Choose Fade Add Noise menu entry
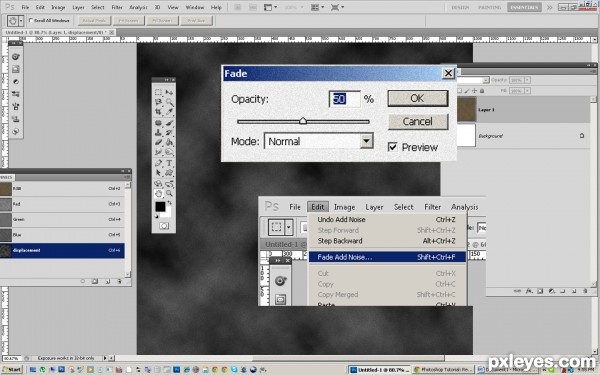 pos(387,257)
